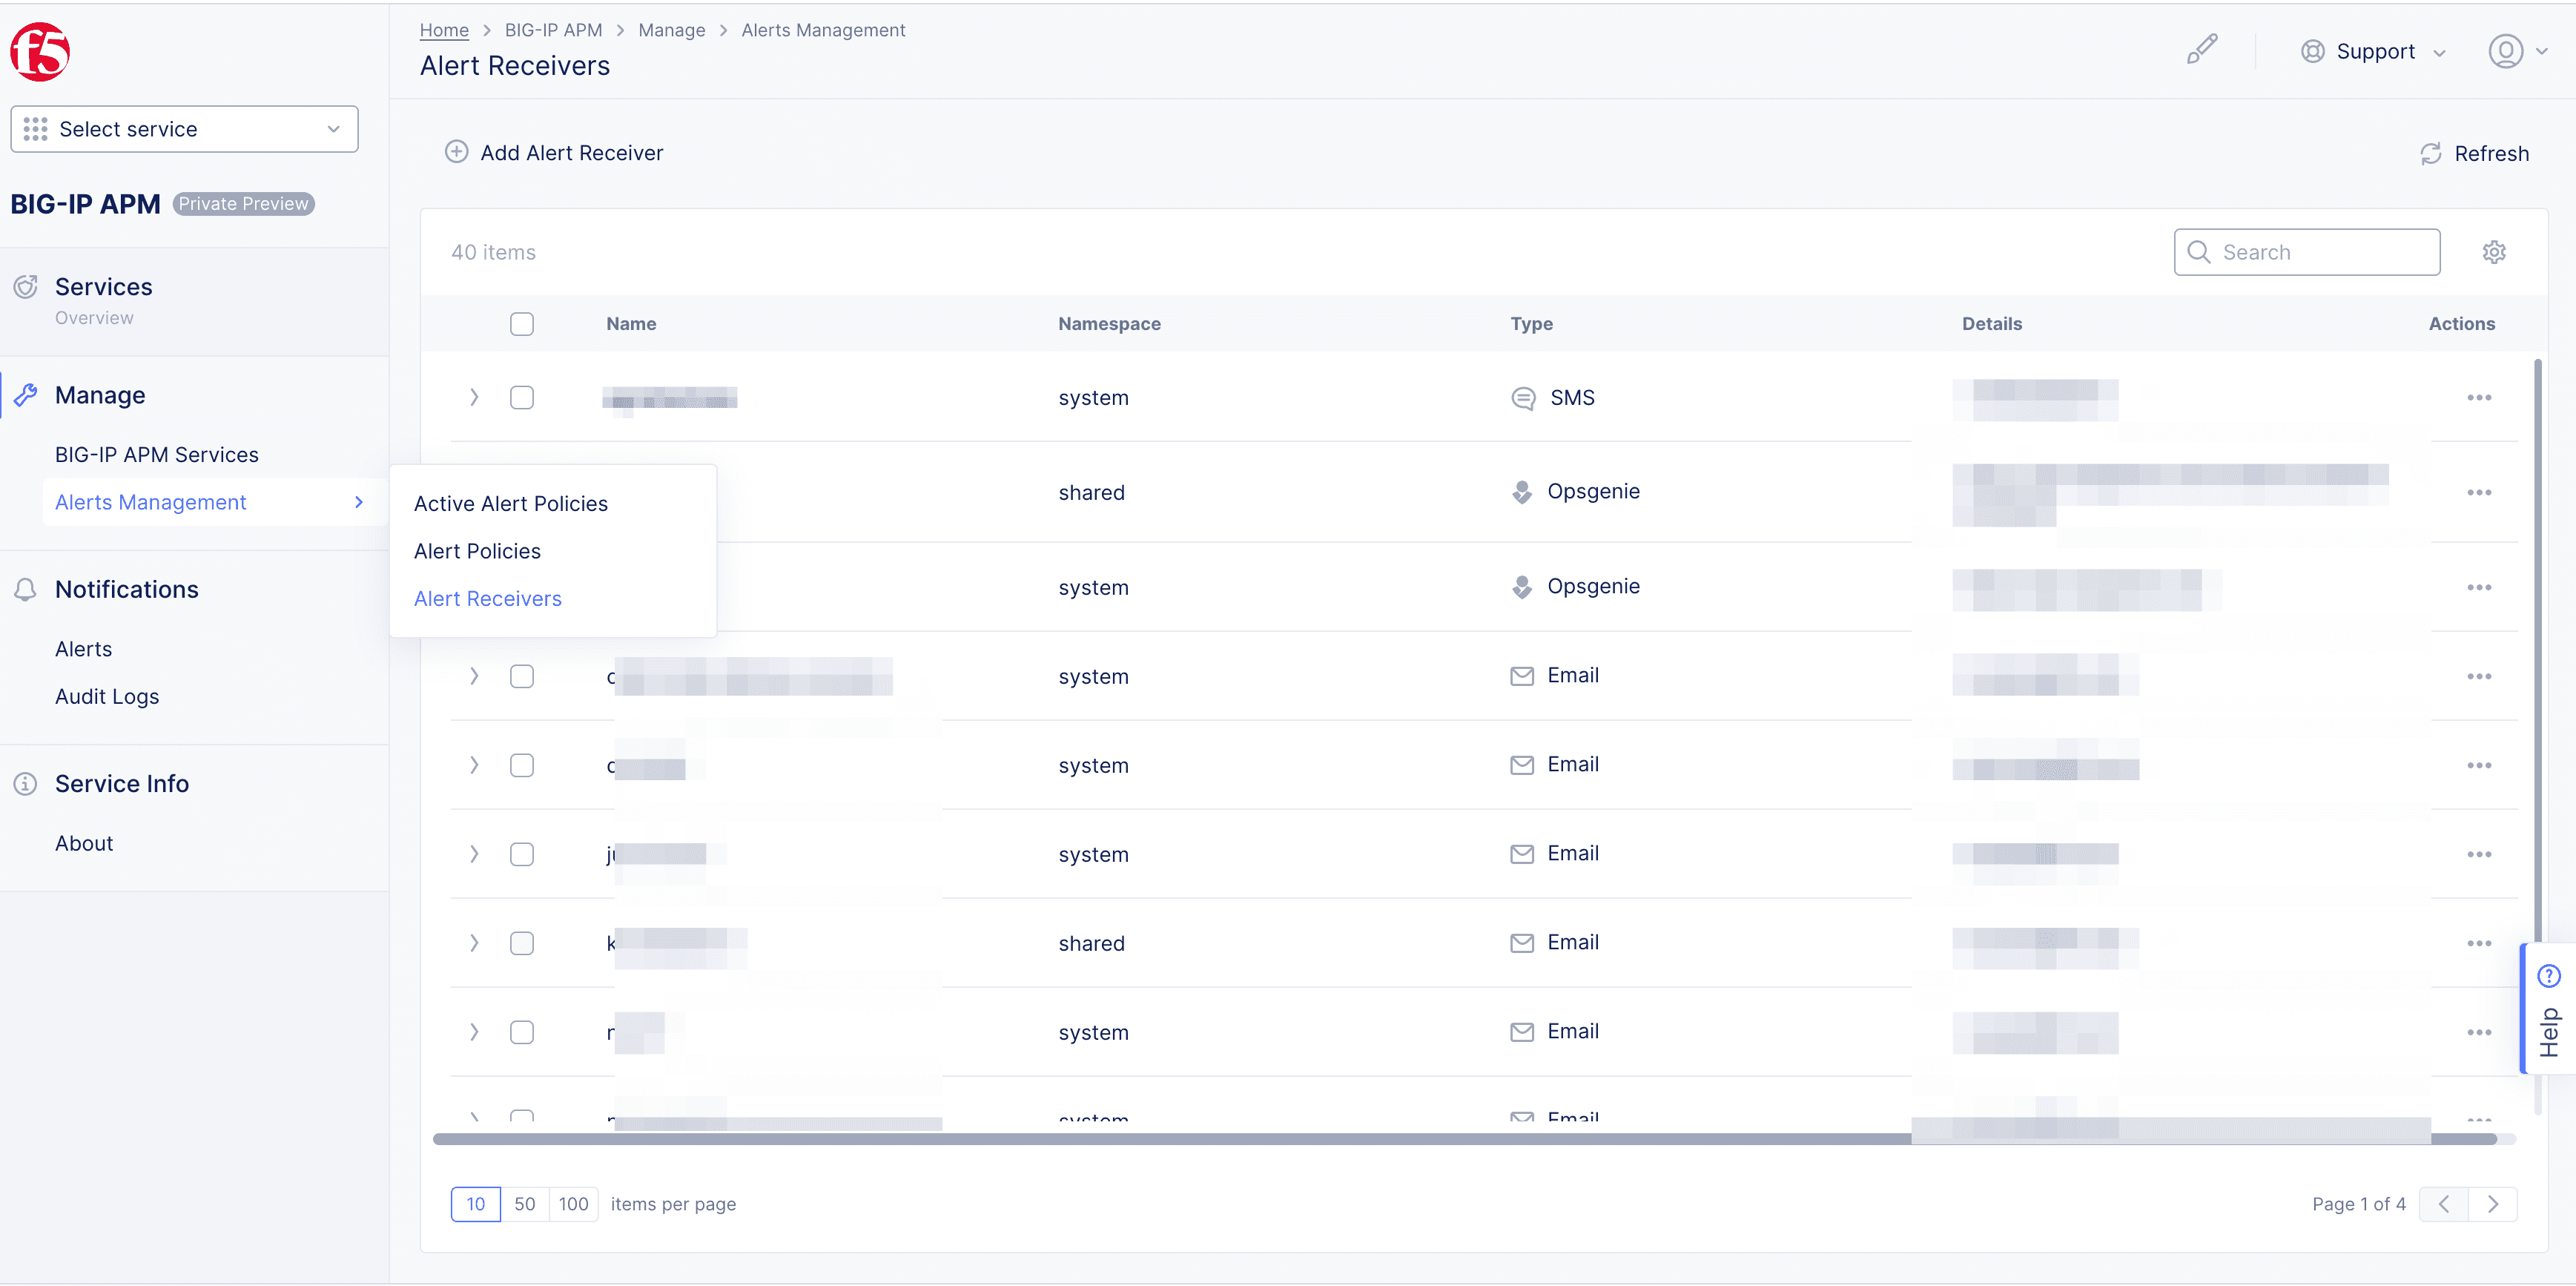Select Alert Receivers from flyout
The width and height of the screenshot is (2576, 1286).
(487, 599)
